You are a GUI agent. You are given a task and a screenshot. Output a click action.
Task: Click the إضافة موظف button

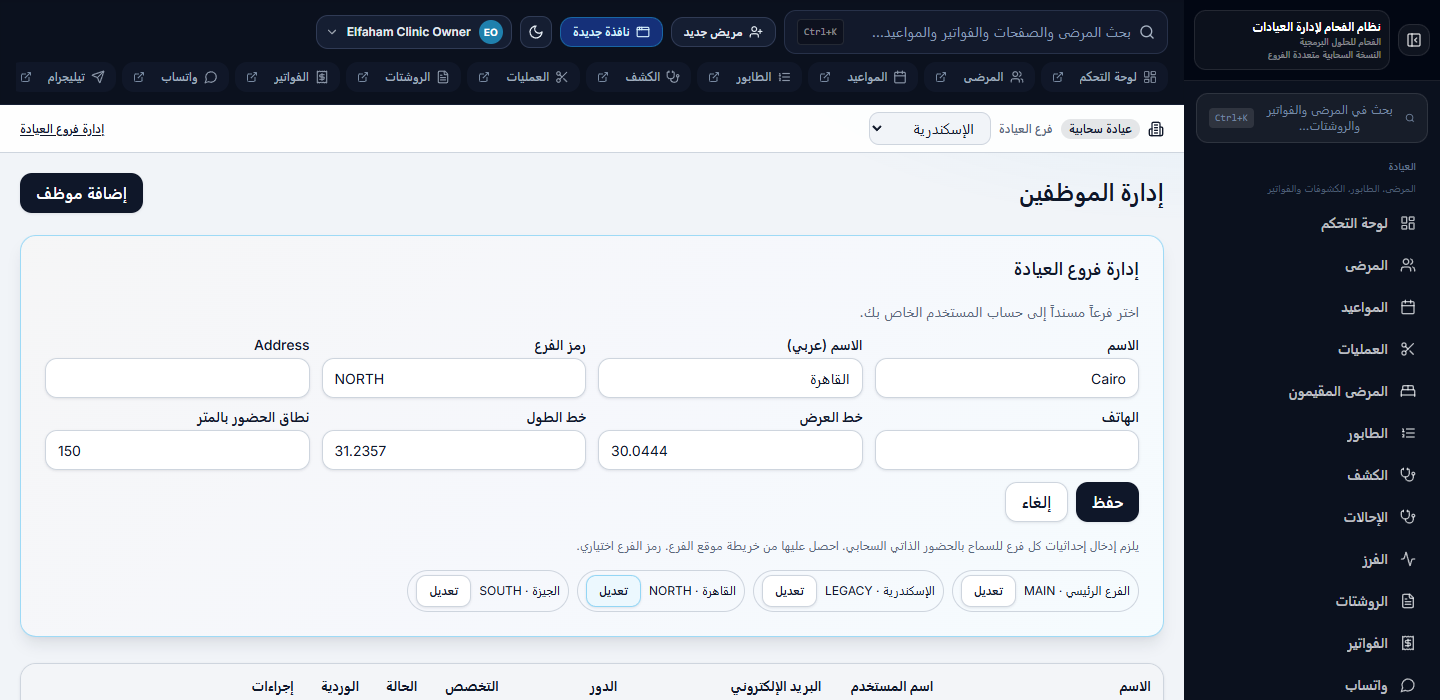(x=81, y=193)
